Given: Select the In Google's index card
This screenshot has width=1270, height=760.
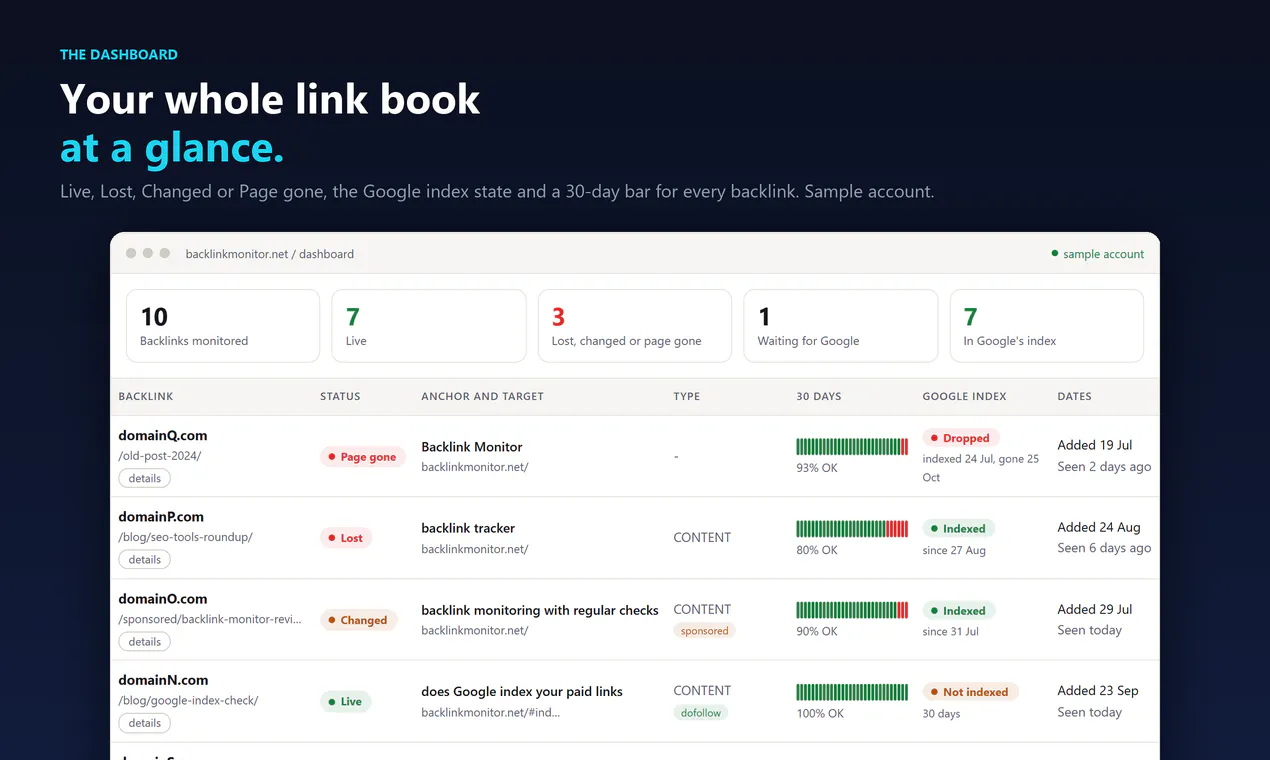Looking at the screenshot, I should [1047, 326].
